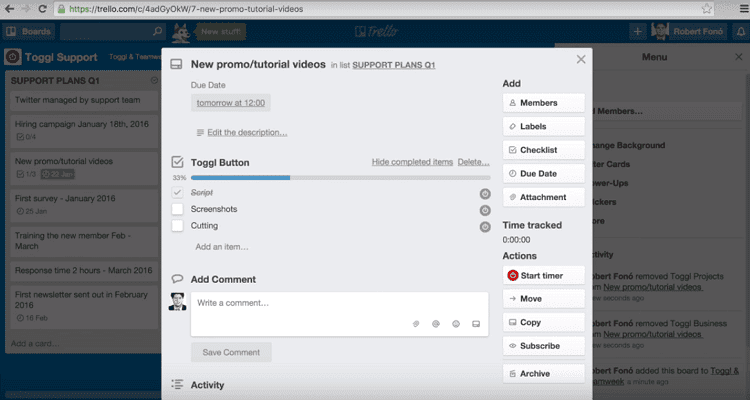
Task: Start Toggl timer for Cutting item
Action: [485, 227]
